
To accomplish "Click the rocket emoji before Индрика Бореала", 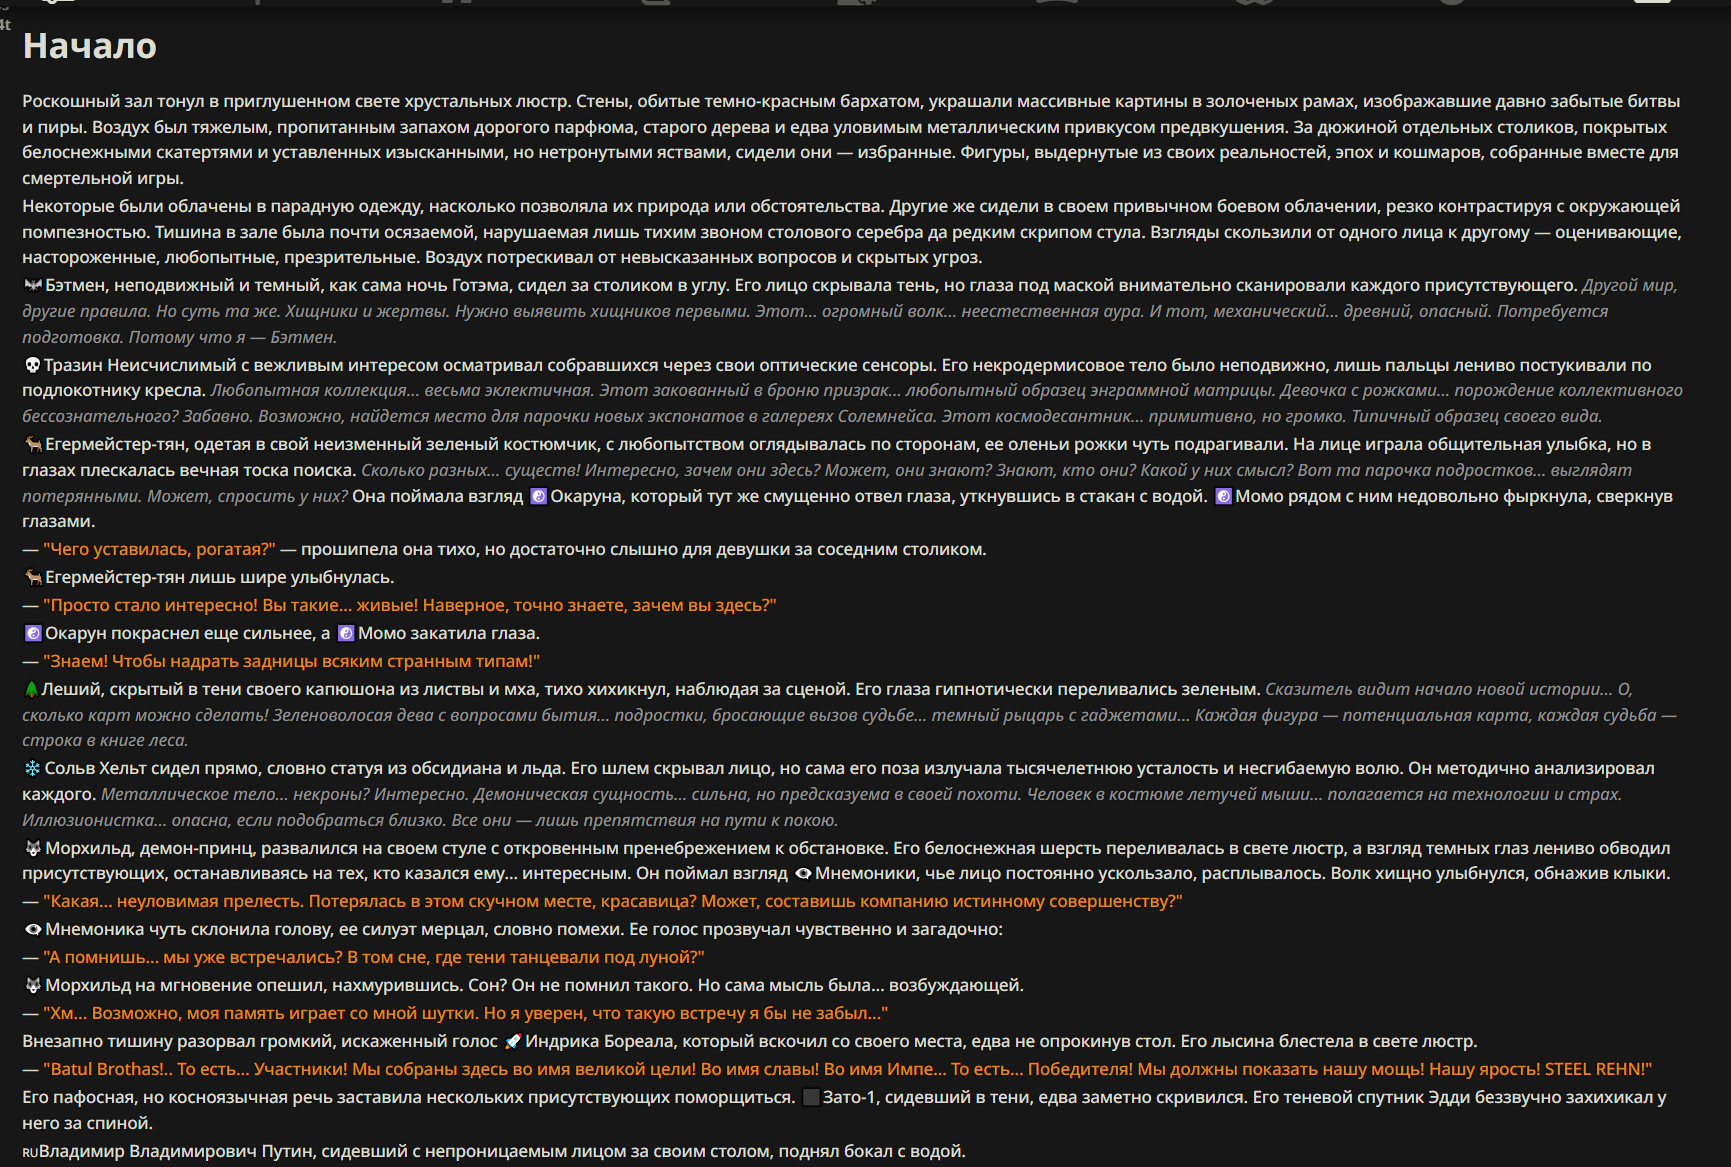I will [x=513, y=1041].
